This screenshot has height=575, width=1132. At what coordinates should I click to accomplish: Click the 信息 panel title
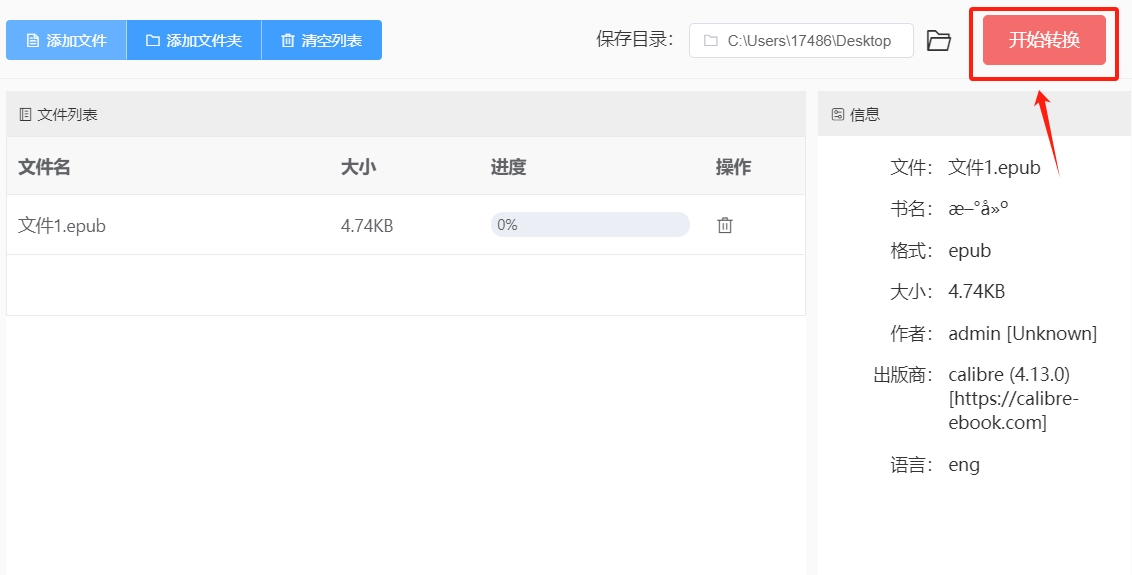pos(865,114)
